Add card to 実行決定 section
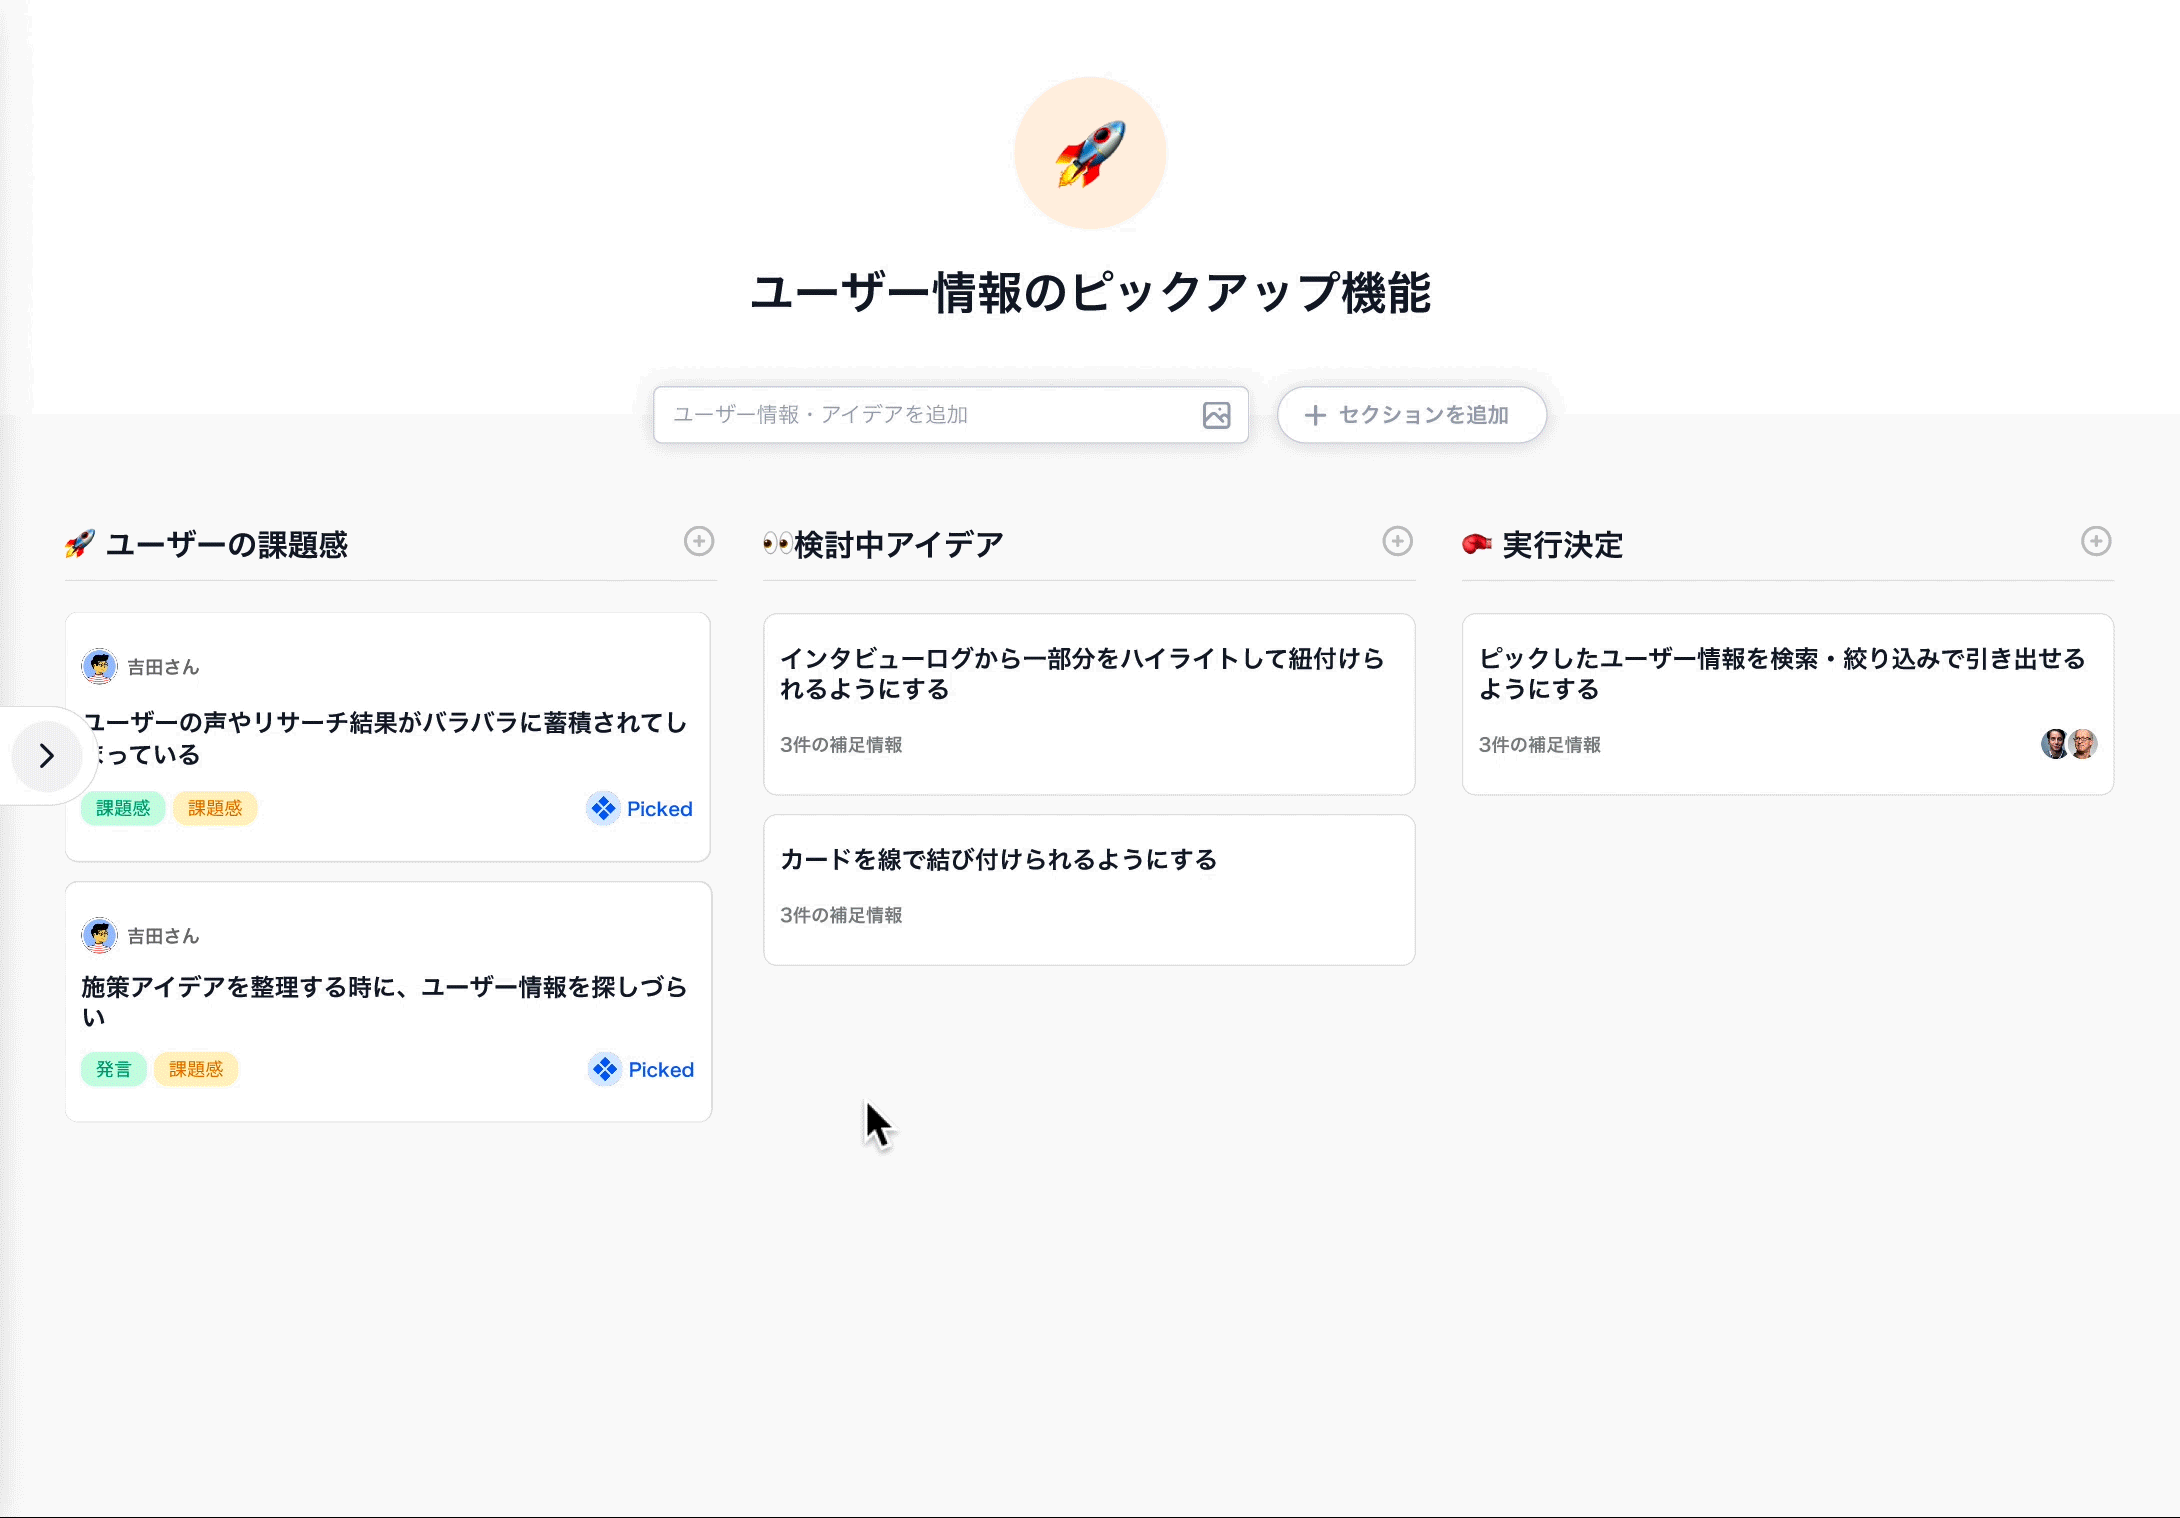This screenshot has height=1518, width=2180. click(2096, 541)
